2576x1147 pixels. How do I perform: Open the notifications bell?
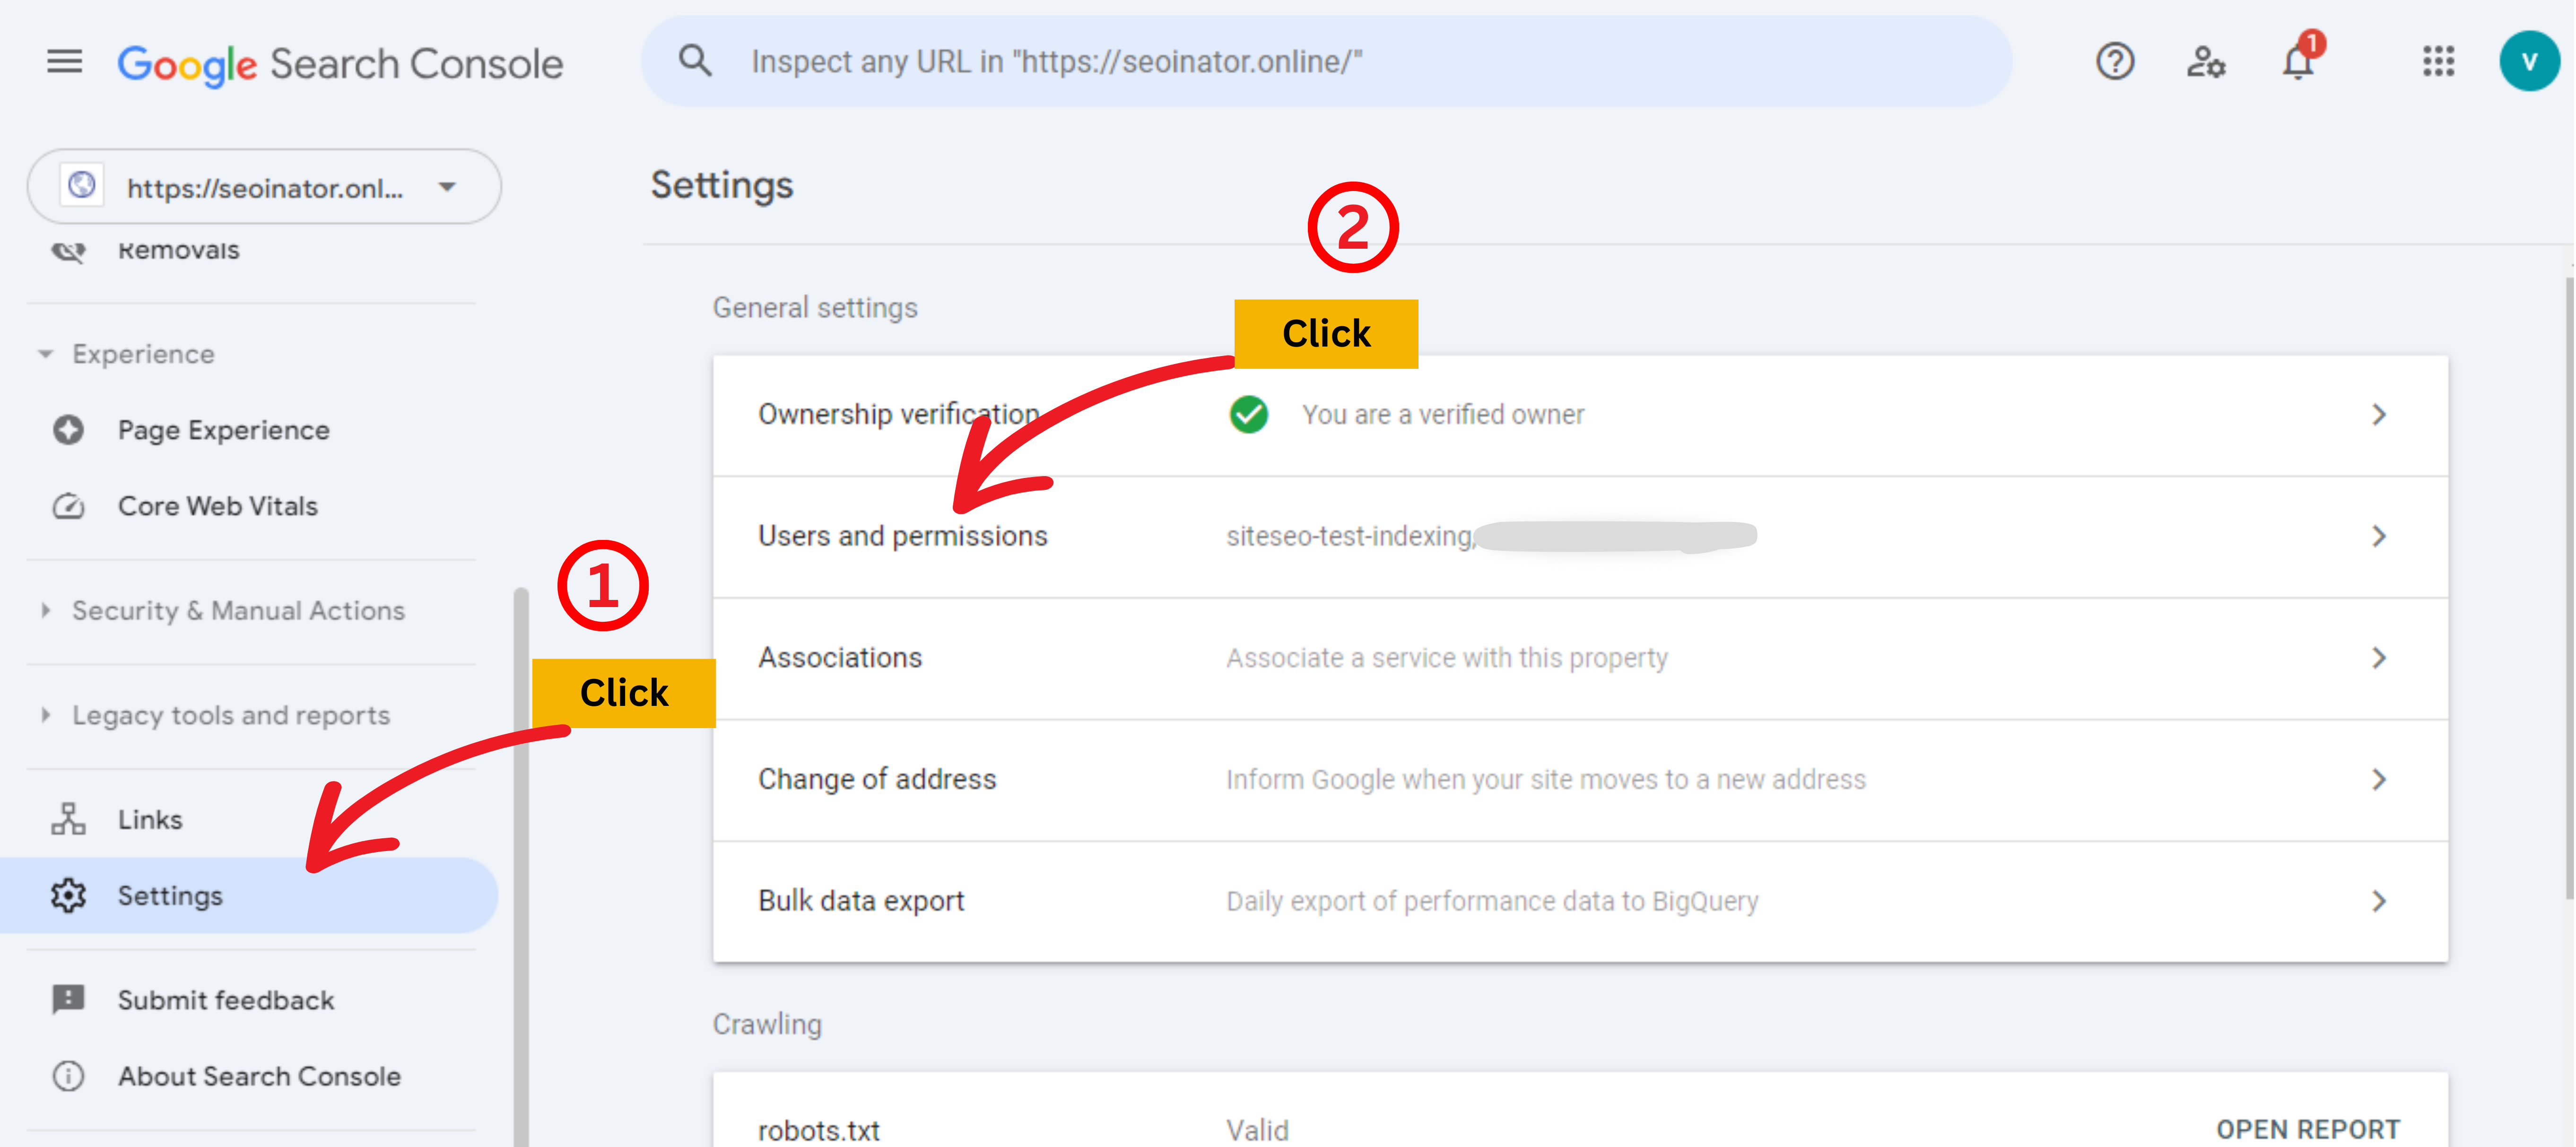pyautogui.click(x=2298, y=62)
